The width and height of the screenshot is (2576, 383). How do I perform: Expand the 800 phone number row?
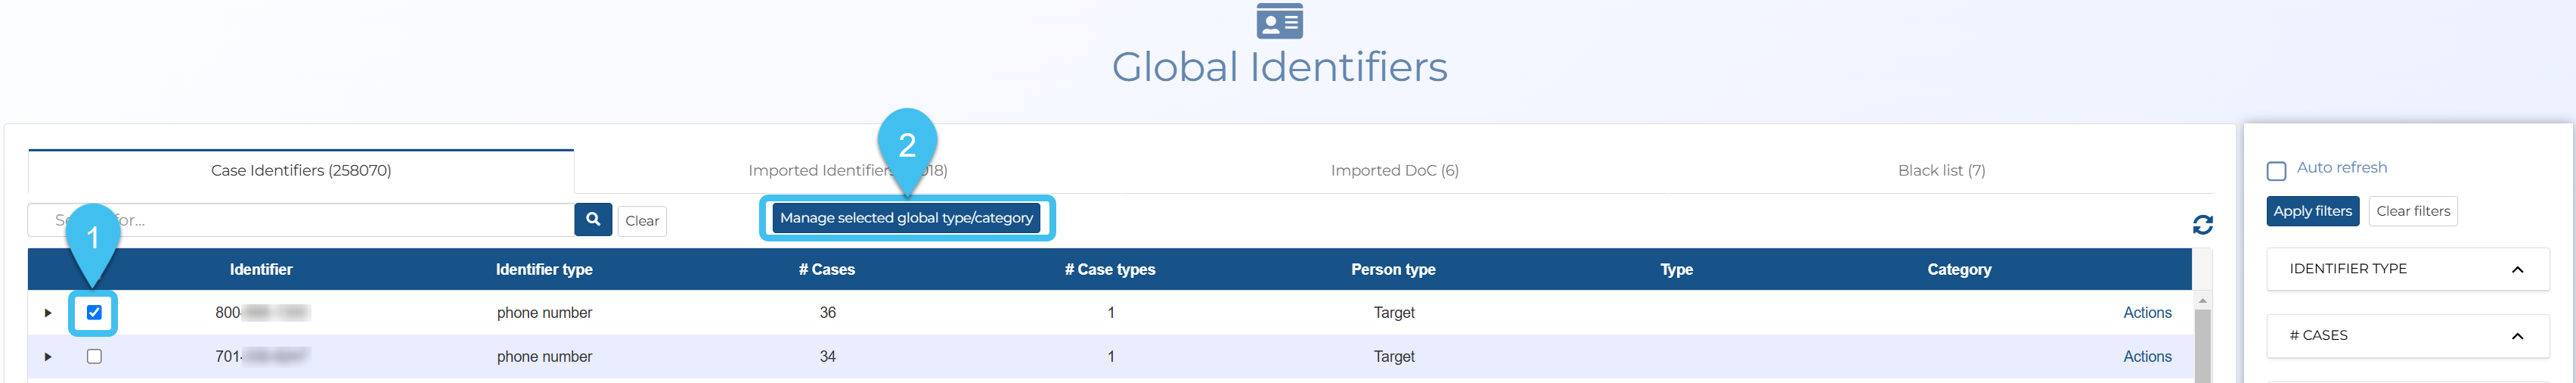tap(47, 313)
